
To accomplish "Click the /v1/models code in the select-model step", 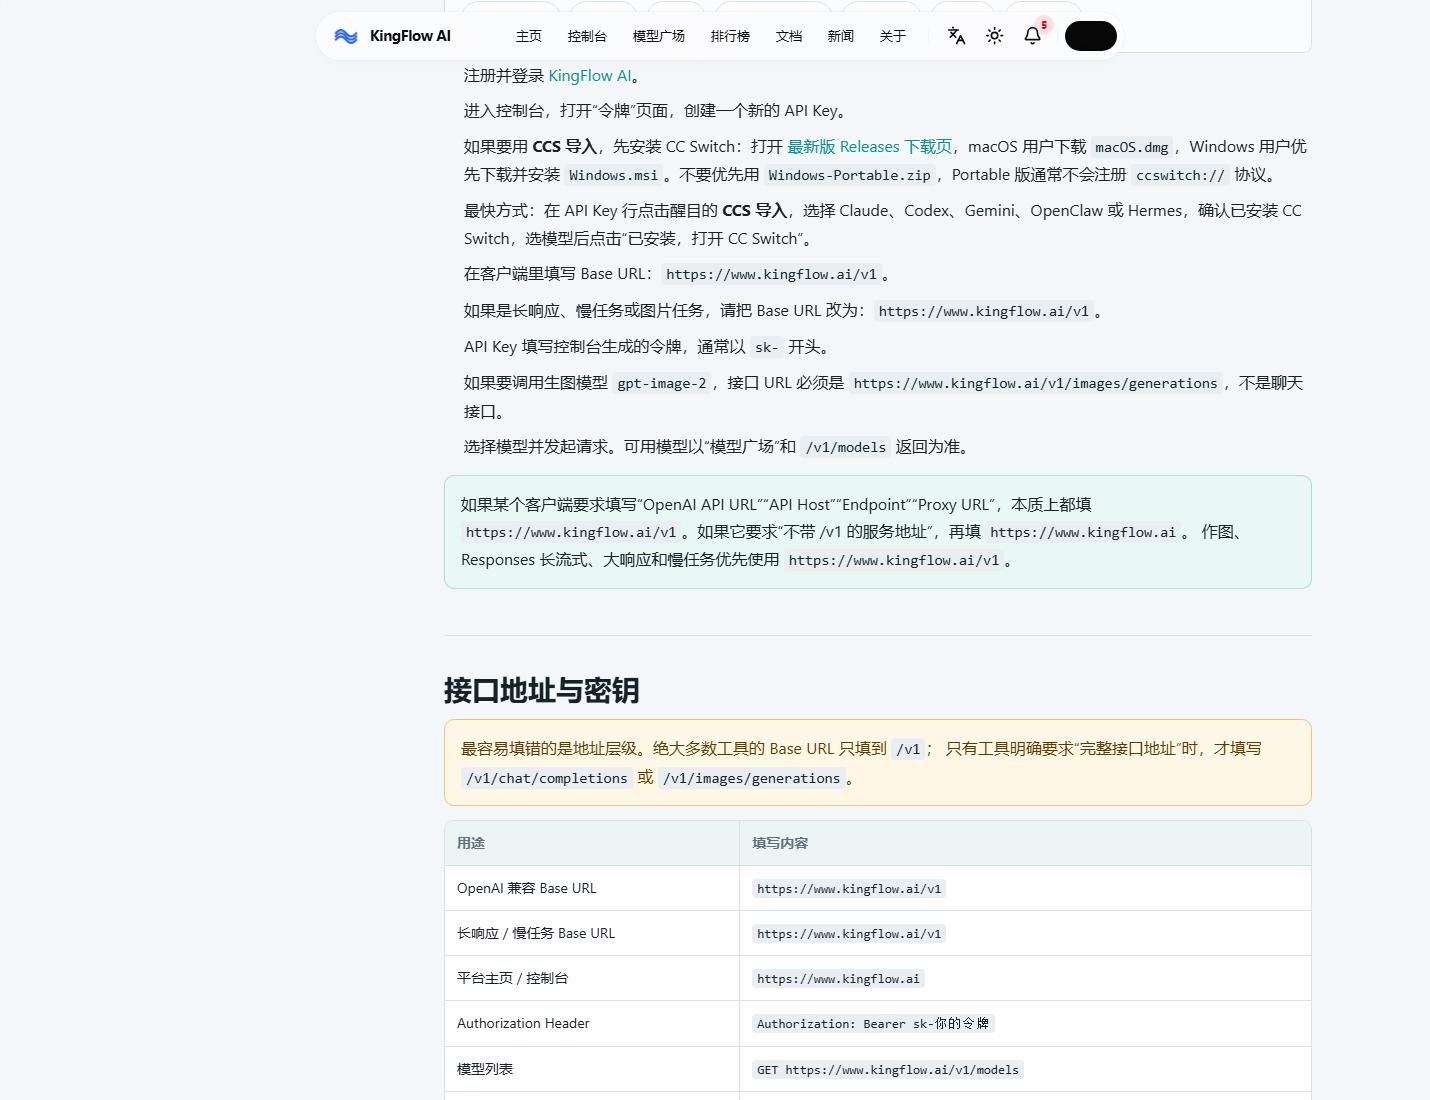I will (846, 447).
